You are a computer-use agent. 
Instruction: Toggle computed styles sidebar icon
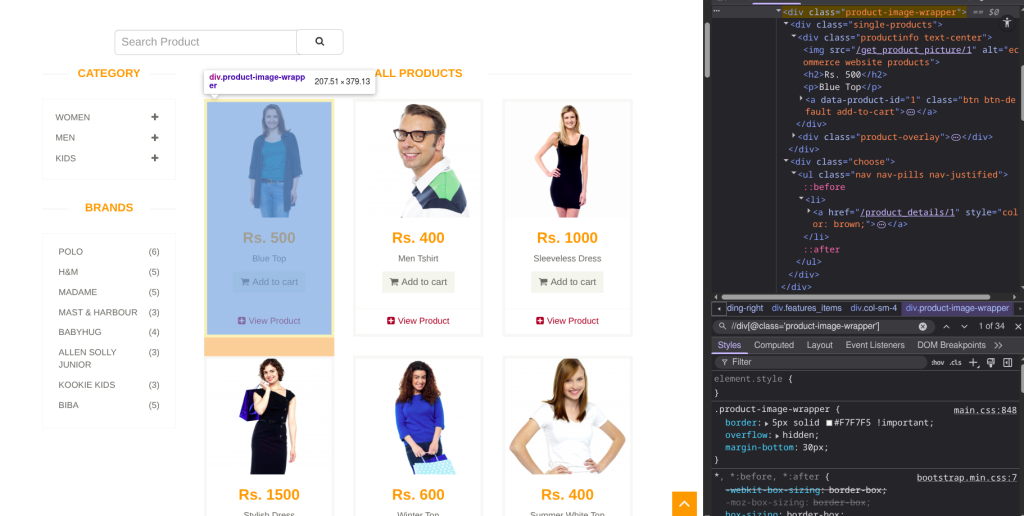[x=1007, y=362]
